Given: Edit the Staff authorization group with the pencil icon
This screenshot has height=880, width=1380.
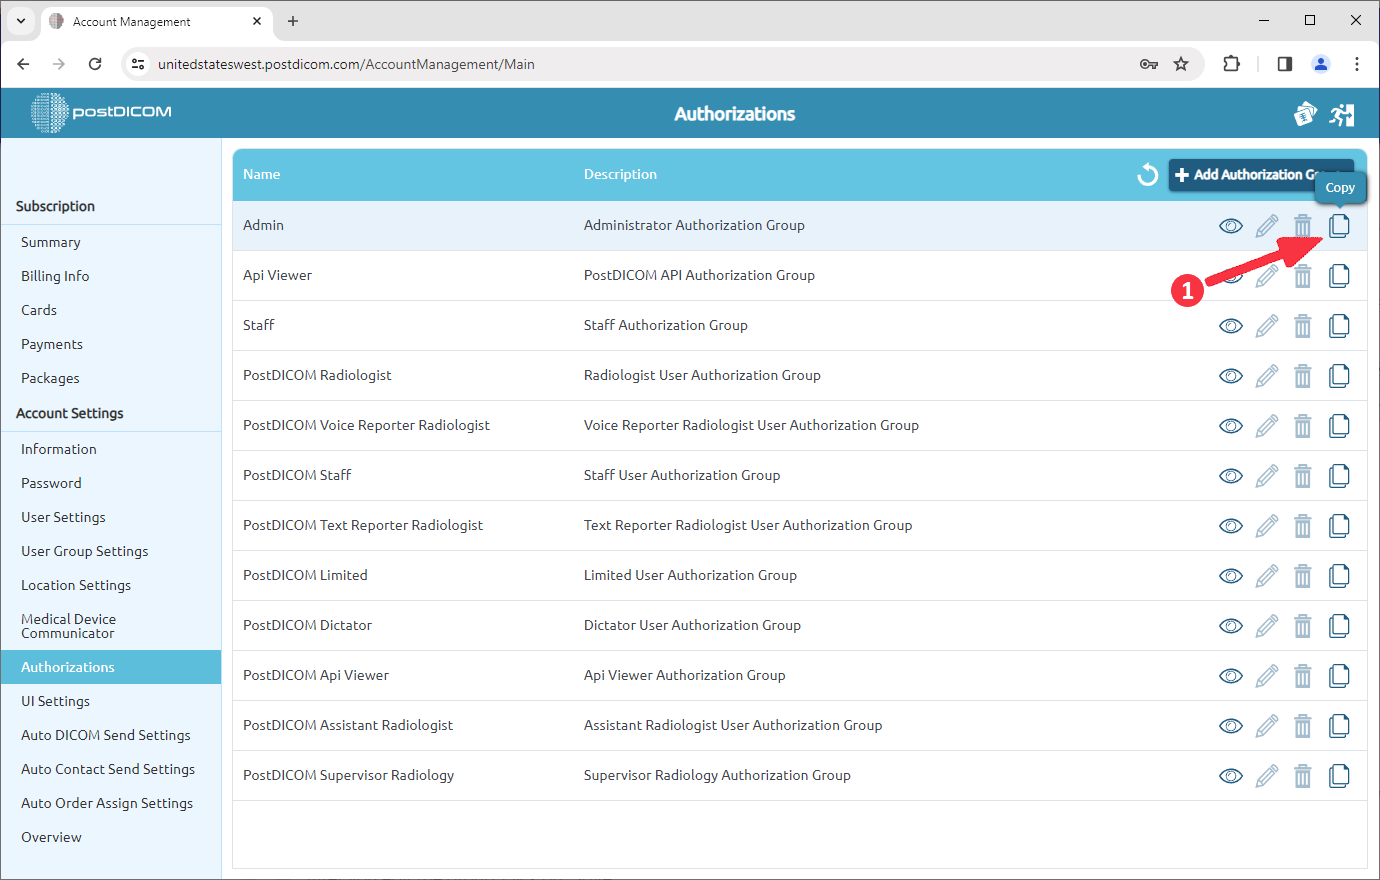Looking at the screenshot, I should pyautogui.click(x=1267, y=325).
